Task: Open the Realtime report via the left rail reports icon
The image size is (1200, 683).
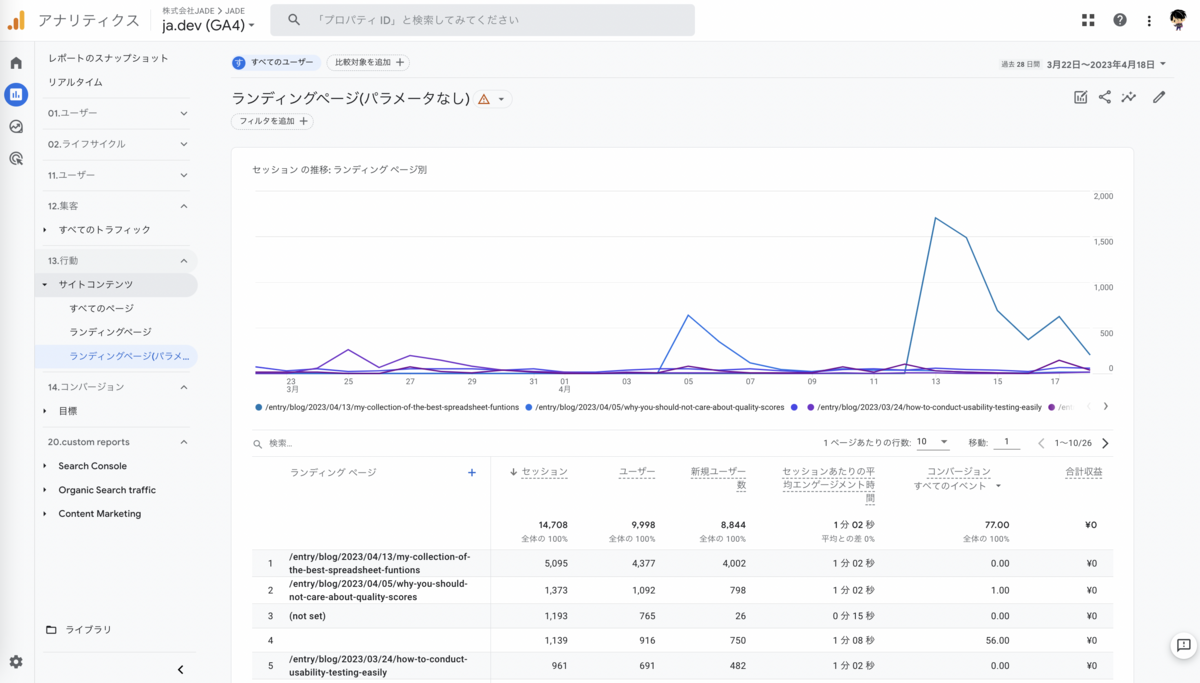Action: tap(14, 94)
